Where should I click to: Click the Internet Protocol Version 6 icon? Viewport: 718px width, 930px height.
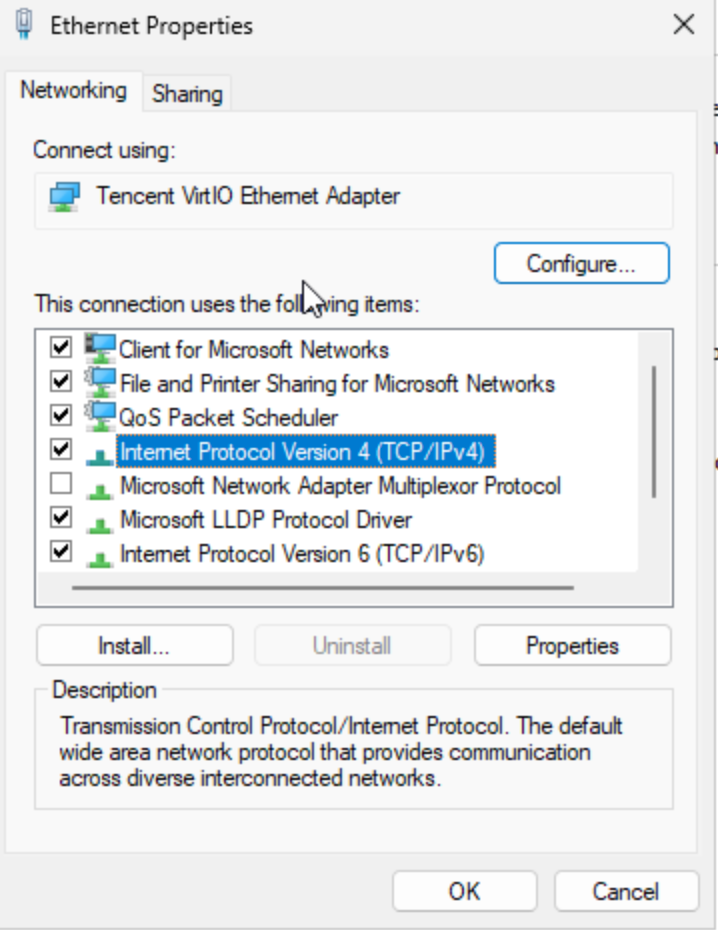click(100, 556)
